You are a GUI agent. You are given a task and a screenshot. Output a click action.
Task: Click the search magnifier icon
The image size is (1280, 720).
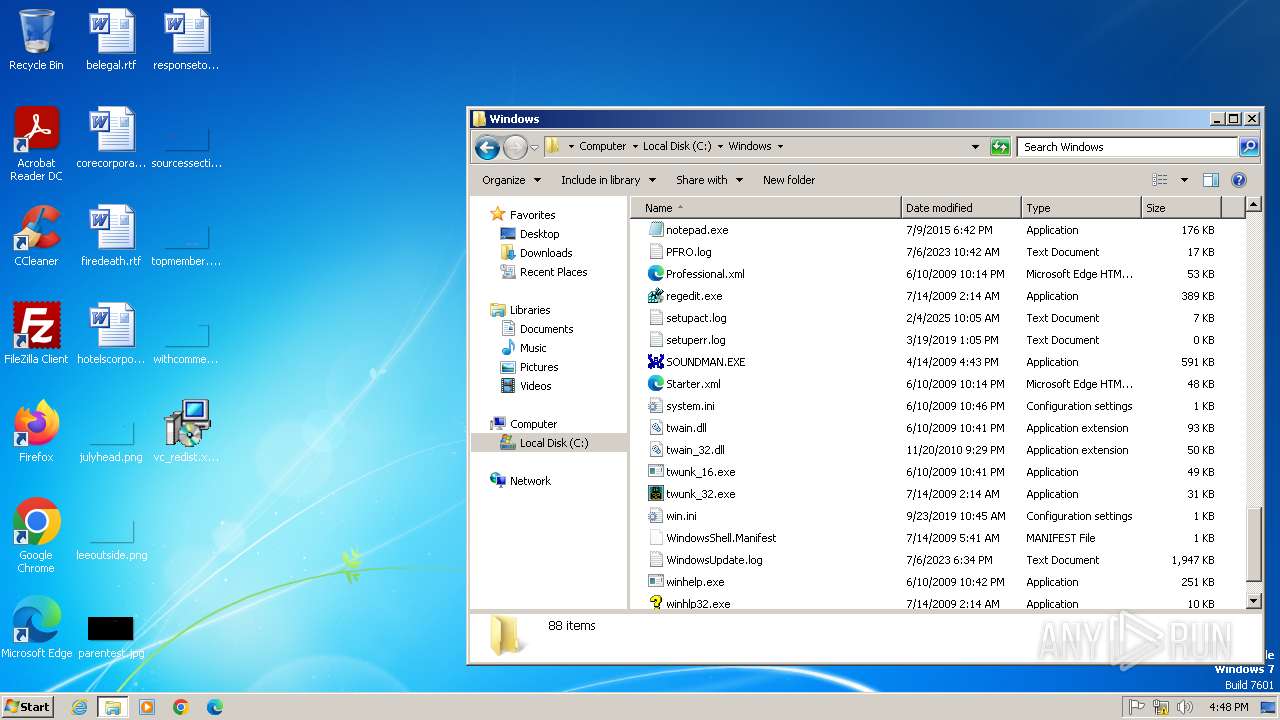click(1249, 147)
